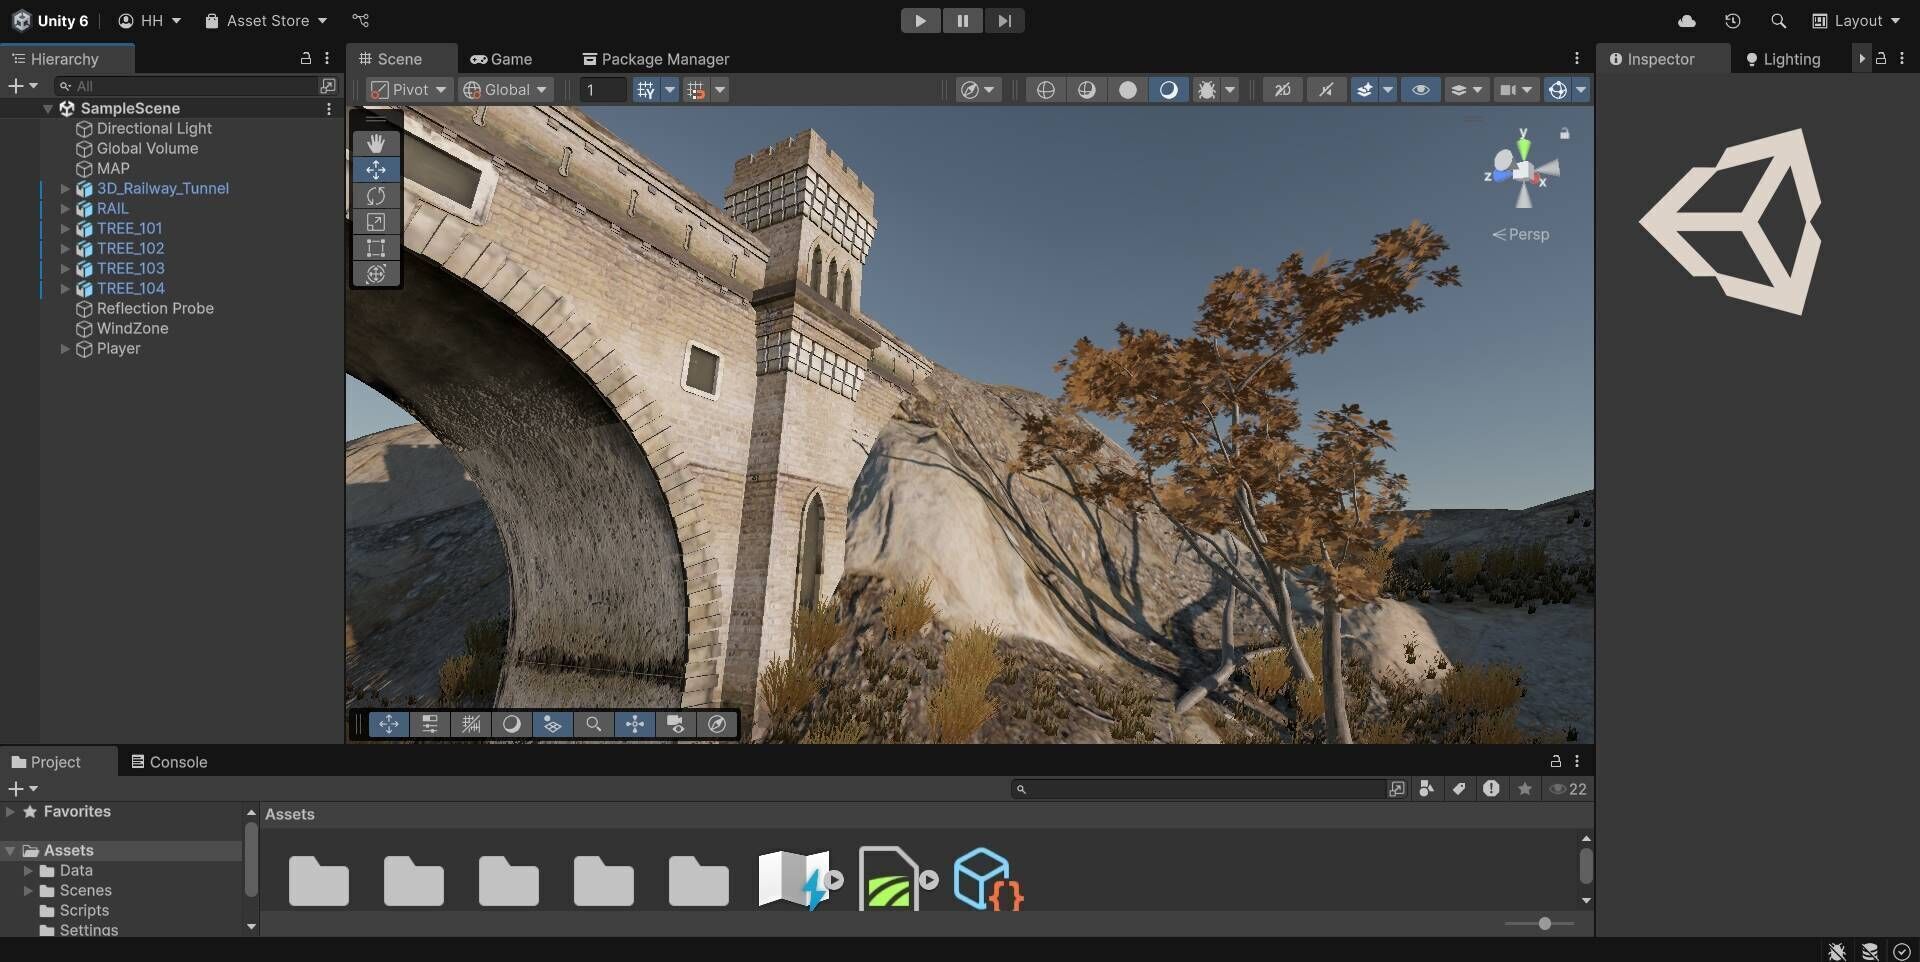Open Project search window icon
Viewport: 1920px width, 962px height.
point(1397,789)
